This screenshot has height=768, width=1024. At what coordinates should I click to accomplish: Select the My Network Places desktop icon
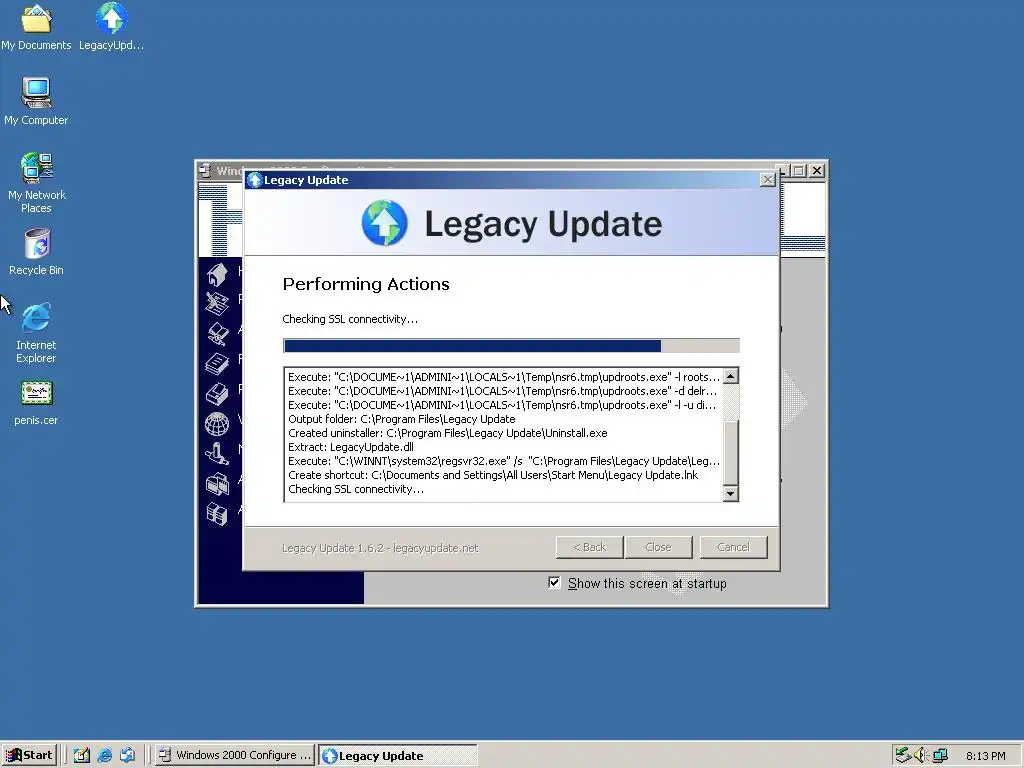pyautogui.click(x=36, y=183)
